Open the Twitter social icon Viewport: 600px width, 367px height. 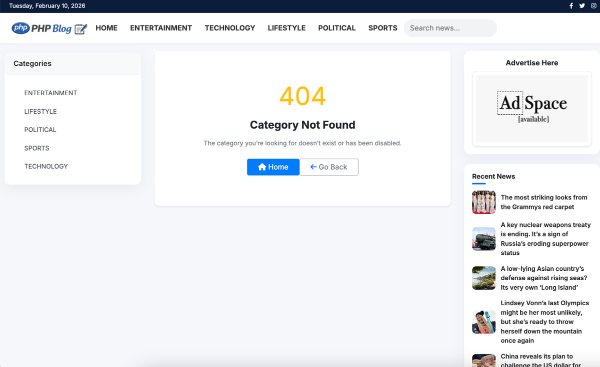[582, 6]
